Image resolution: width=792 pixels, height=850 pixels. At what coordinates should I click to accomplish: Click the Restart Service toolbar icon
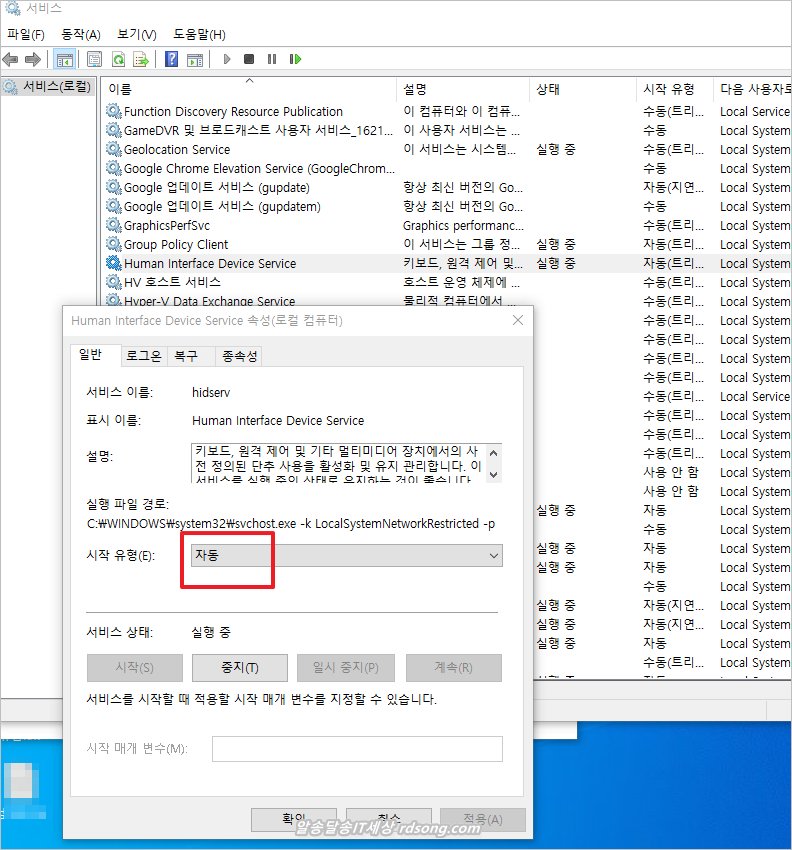click(295, 59)
